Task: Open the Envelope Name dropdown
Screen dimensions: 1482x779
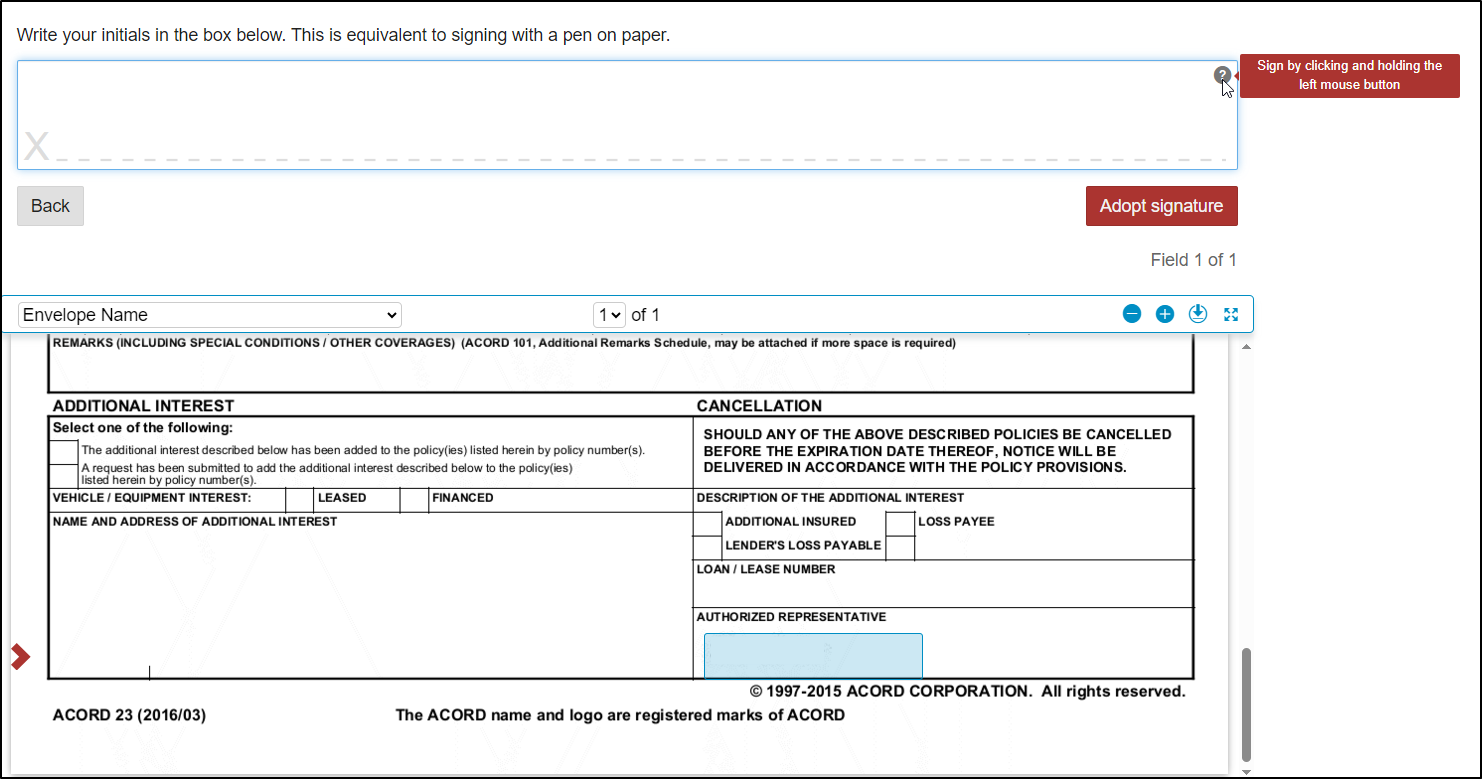Action: 210,315
